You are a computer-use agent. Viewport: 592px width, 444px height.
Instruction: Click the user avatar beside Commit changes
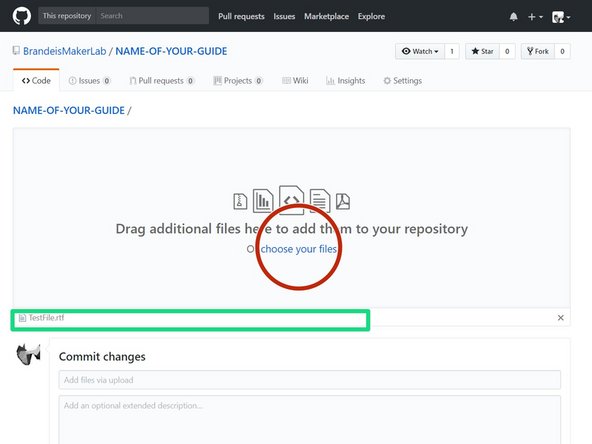[28, 354]
